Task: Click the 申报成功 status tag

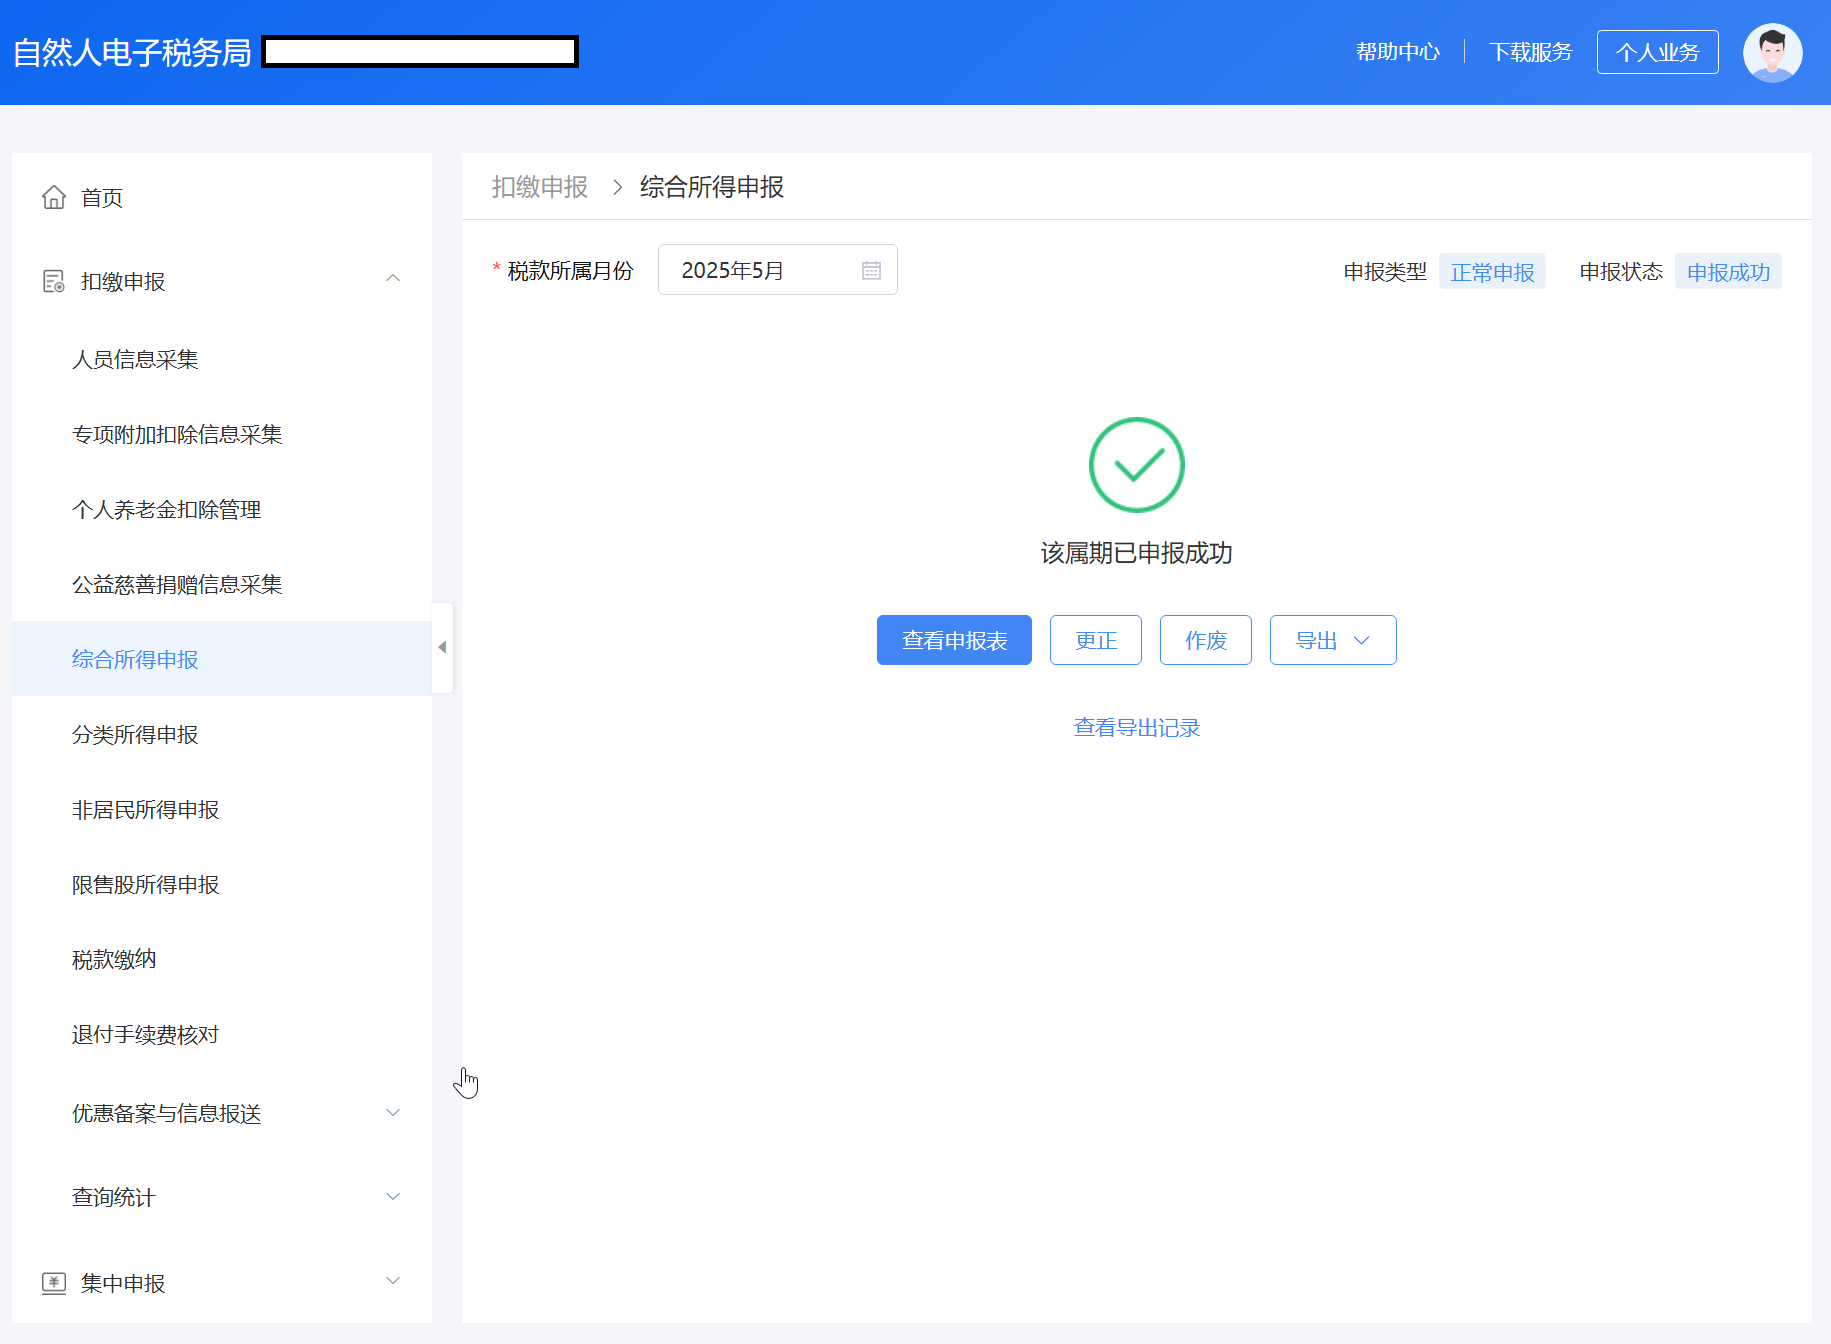Action: pos(1728,272)
